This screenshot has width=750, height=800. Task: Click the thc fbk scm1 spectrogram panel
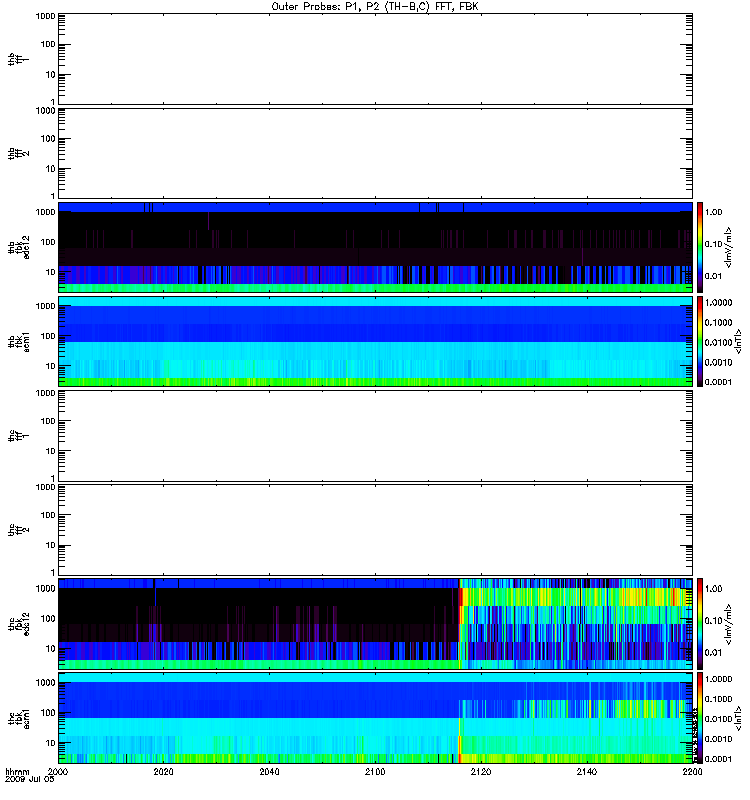coord(376,718)
